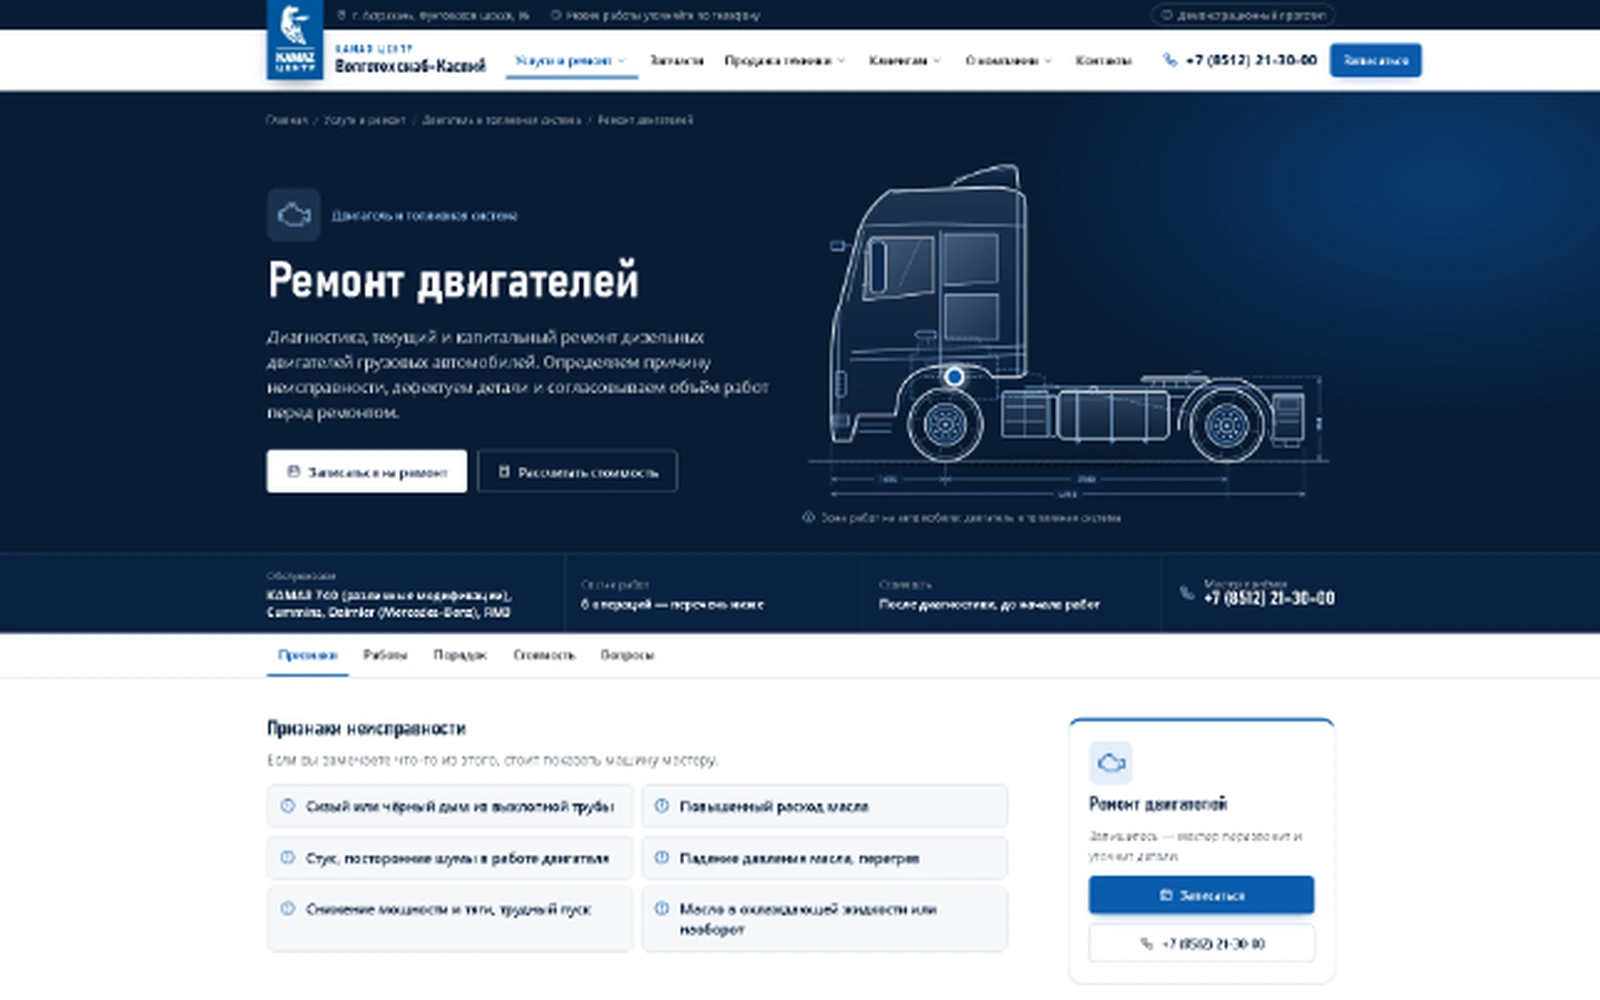The image size is (1600, 1000).
Task: Click the engine icon in the sidebar card
Action: pyautogui.click(x=1110, y=763)
